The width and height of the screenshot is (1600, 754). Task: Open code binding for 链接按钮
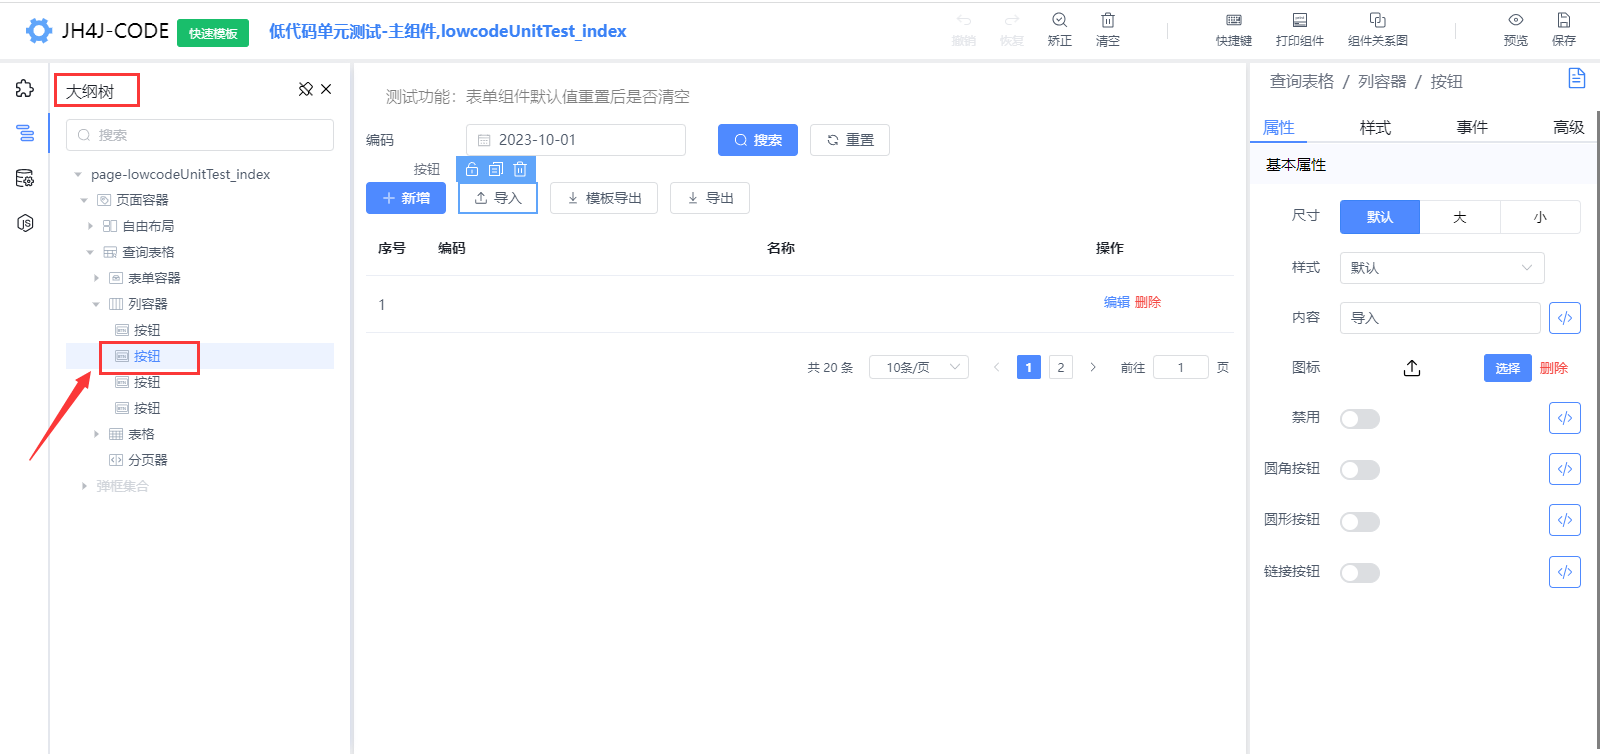(1565, 572)
